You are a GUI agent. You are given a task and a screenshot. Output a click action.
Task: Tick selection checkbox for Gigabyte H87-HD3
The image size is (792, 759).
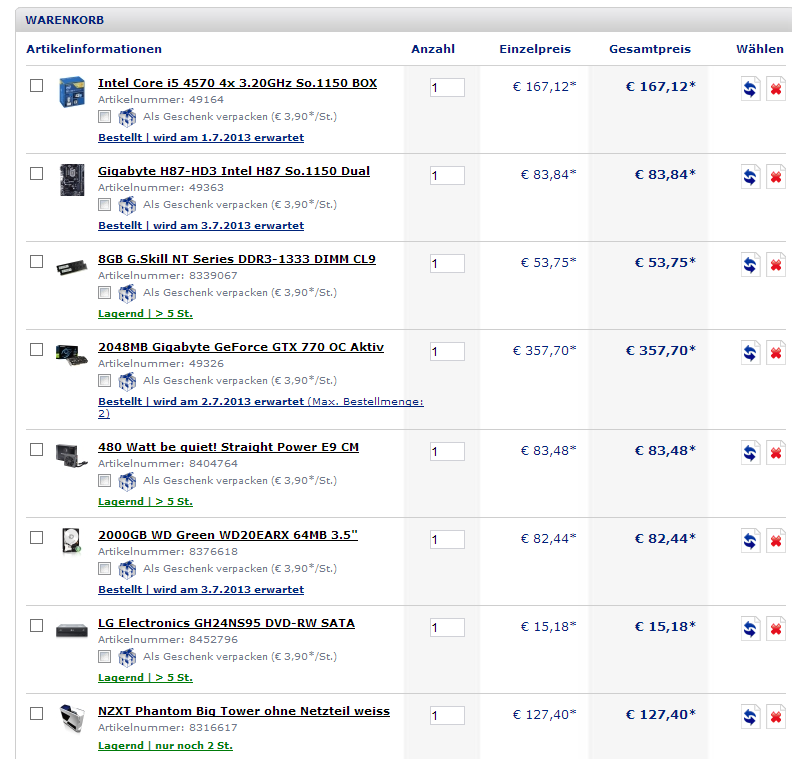point(36,173)
